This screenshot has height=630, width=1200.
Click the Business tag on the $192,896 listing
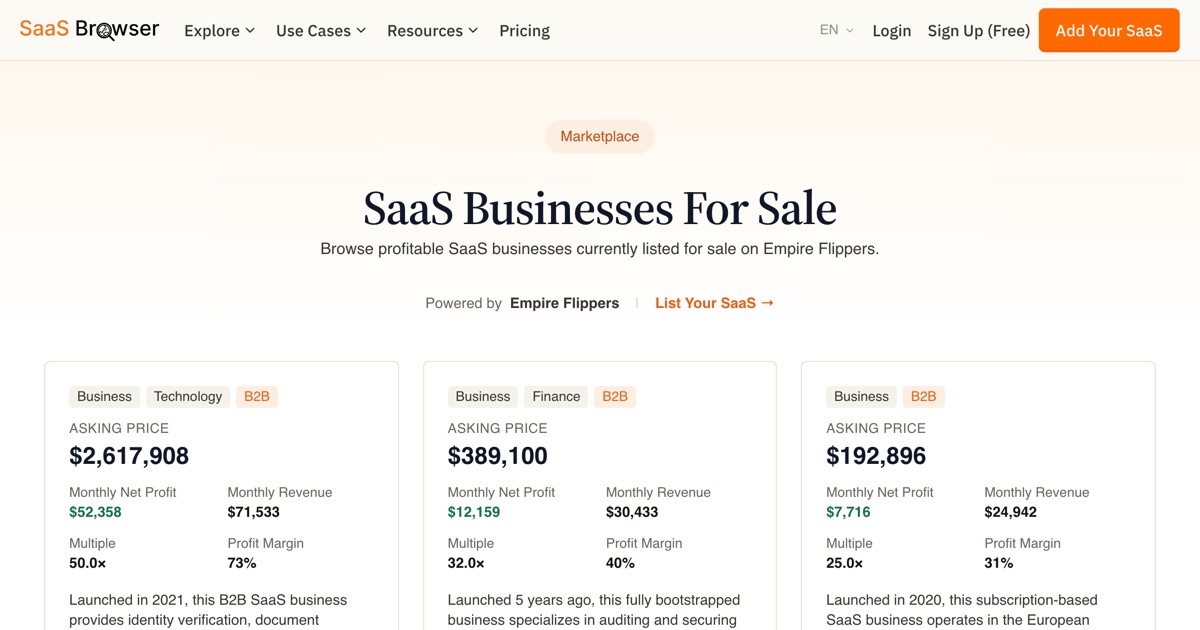tap(861, 397)
